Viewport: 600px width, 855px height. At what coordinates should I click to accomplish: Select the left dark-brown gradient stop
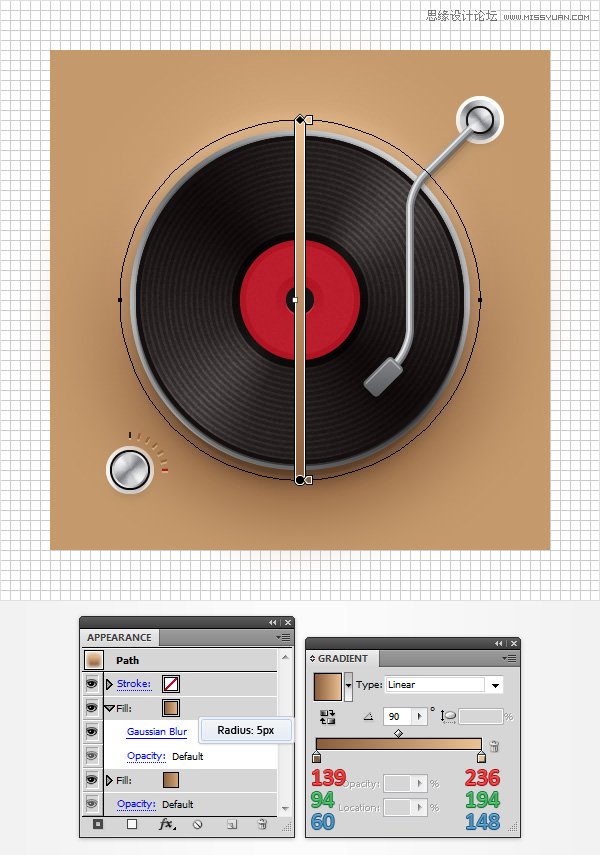pyautogui.click(x=316, y=757)
